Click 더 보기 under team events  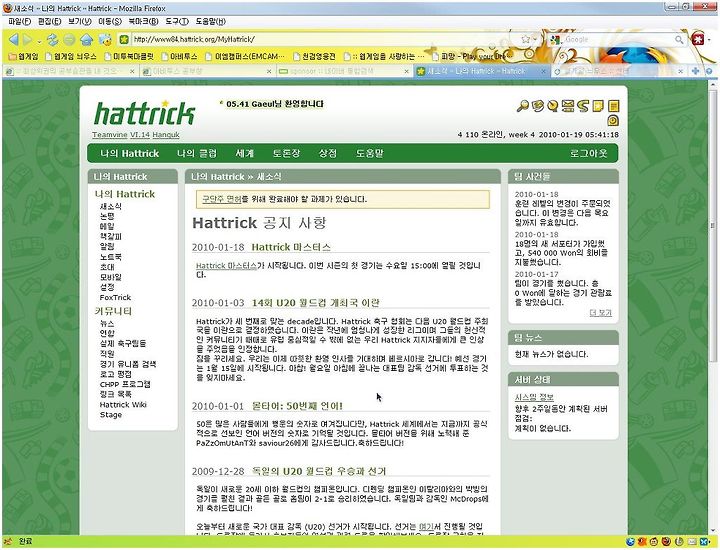click(601, 313)
